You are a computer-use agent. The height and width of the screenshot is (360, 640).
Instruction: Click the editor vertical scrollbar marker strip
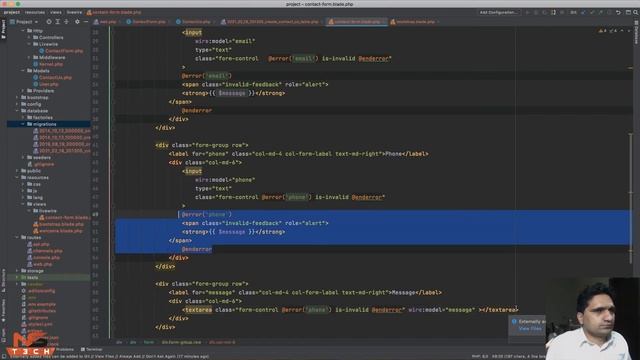(x=631, y=184)
